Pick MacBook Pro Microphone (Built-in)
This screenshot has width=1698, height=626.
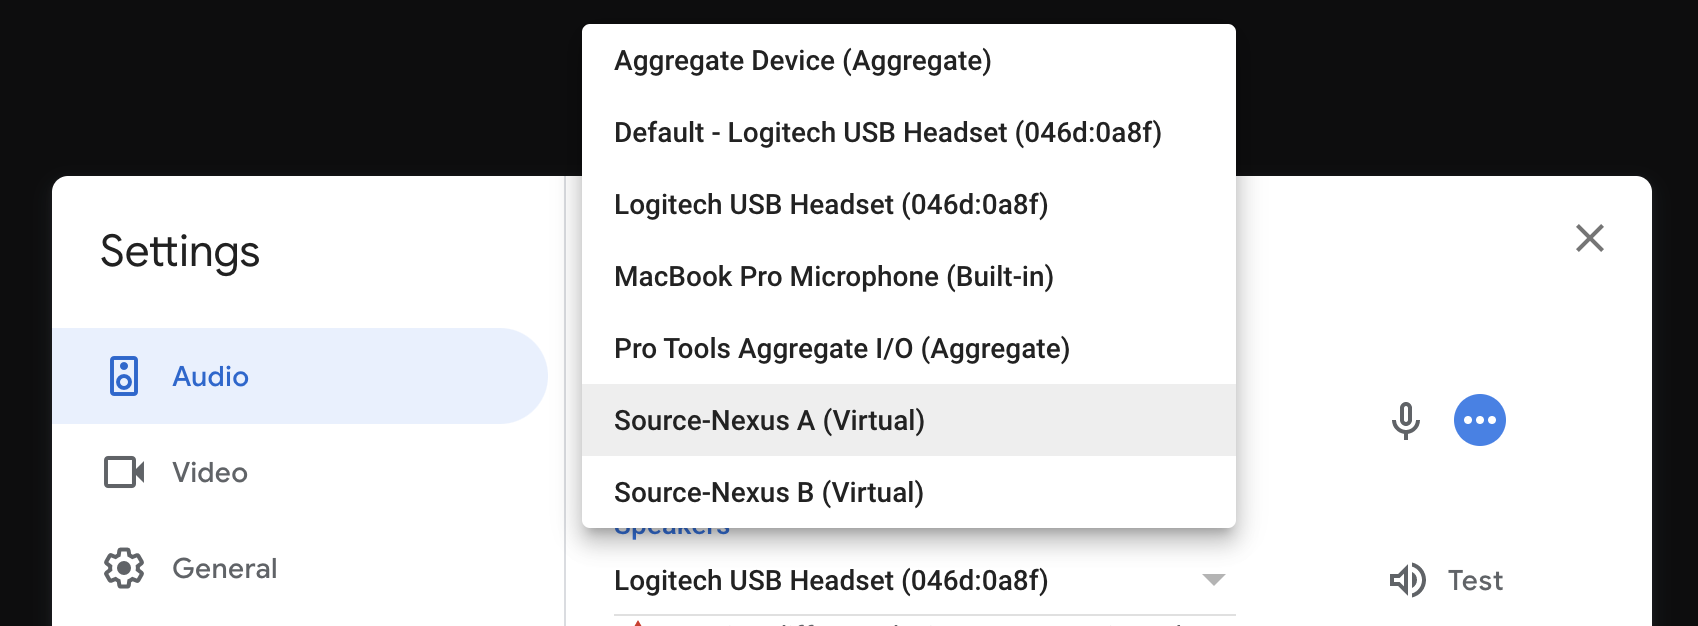click(833, 277)
